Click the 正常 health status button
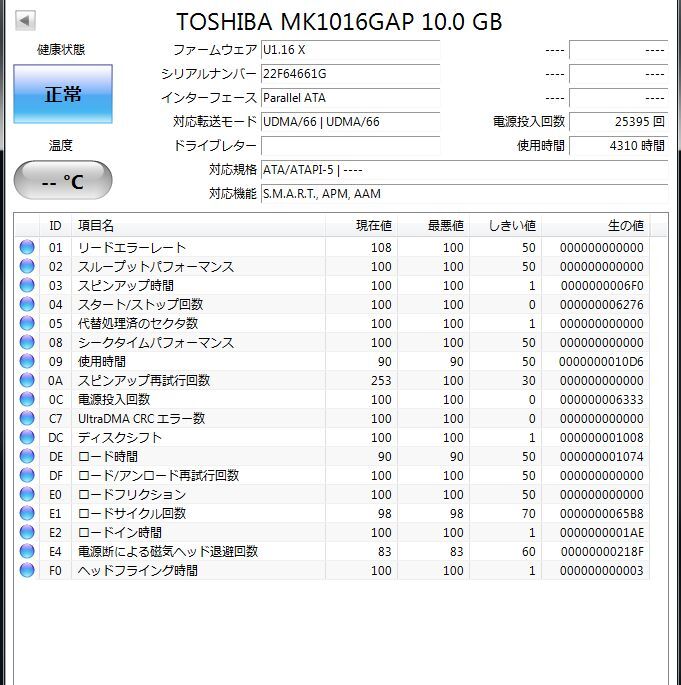This screenshot has height=685, width=681. pyautogui.click(x=63, y=94)
